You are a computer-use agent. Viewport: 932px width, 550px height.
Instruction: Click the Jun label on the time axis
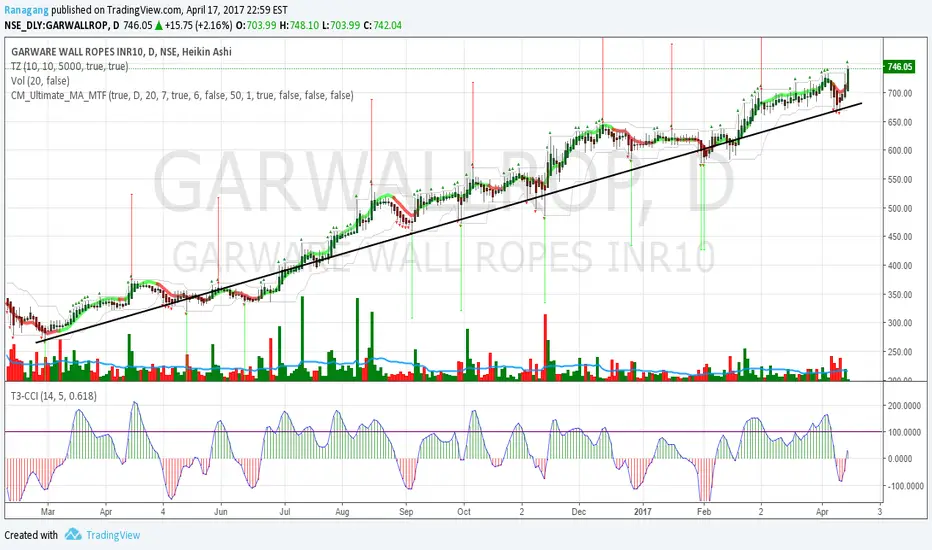click(221, 511)
